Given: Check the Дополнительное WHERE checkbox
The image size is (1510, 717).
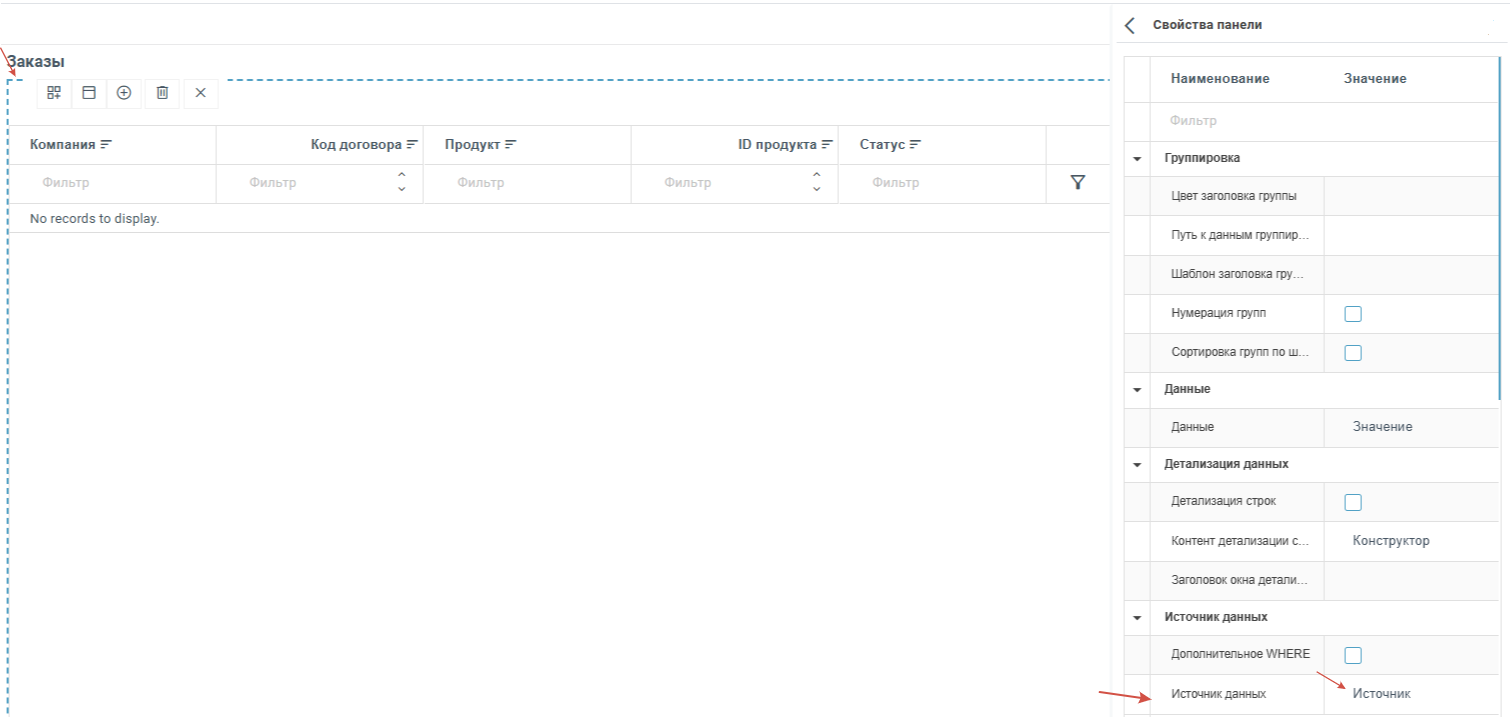Looking at the screenshot, I should (x=1353, y=655).
